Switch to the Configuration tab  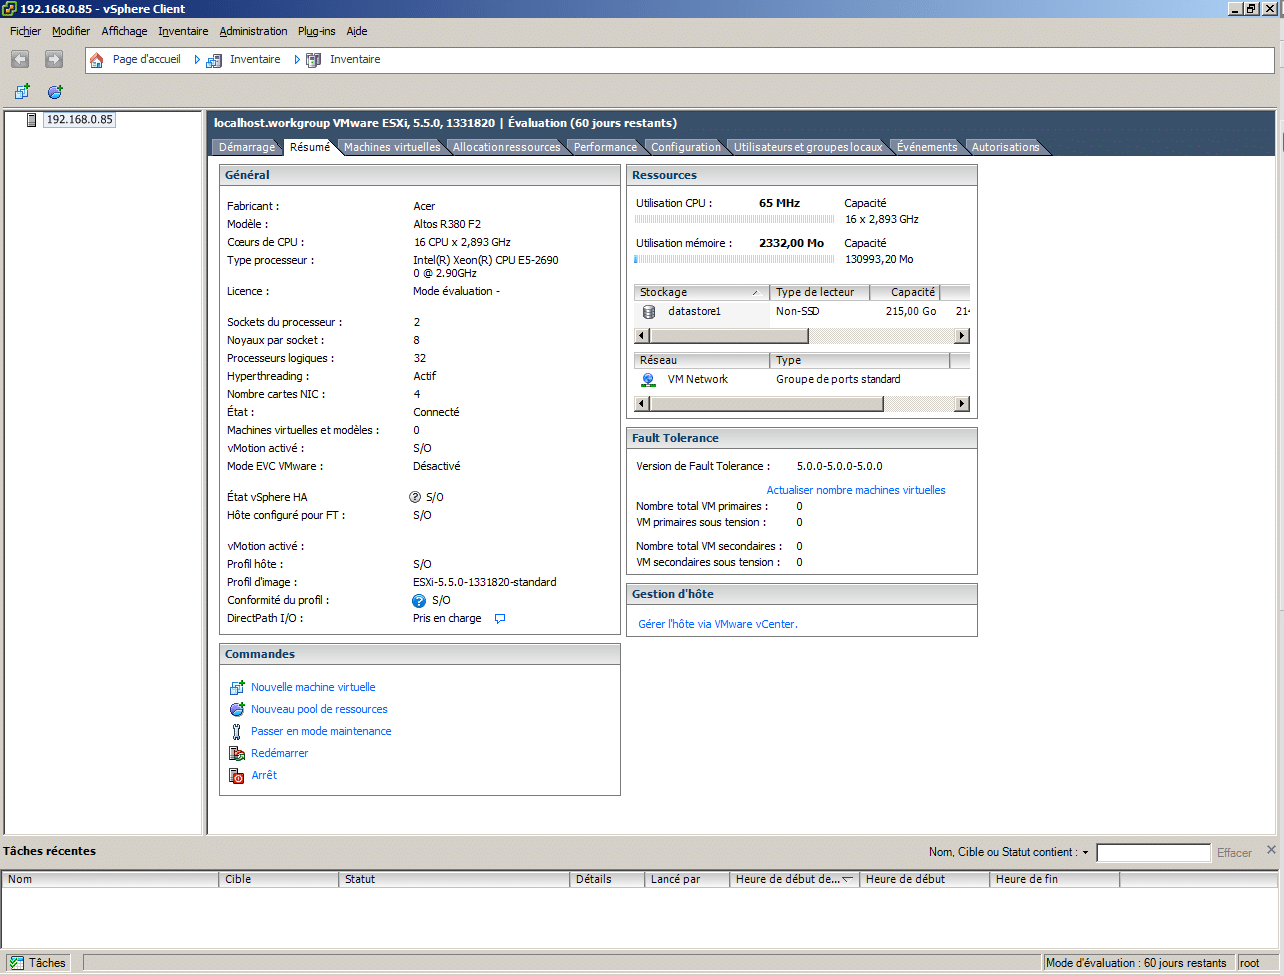click(x=686, y=147)
